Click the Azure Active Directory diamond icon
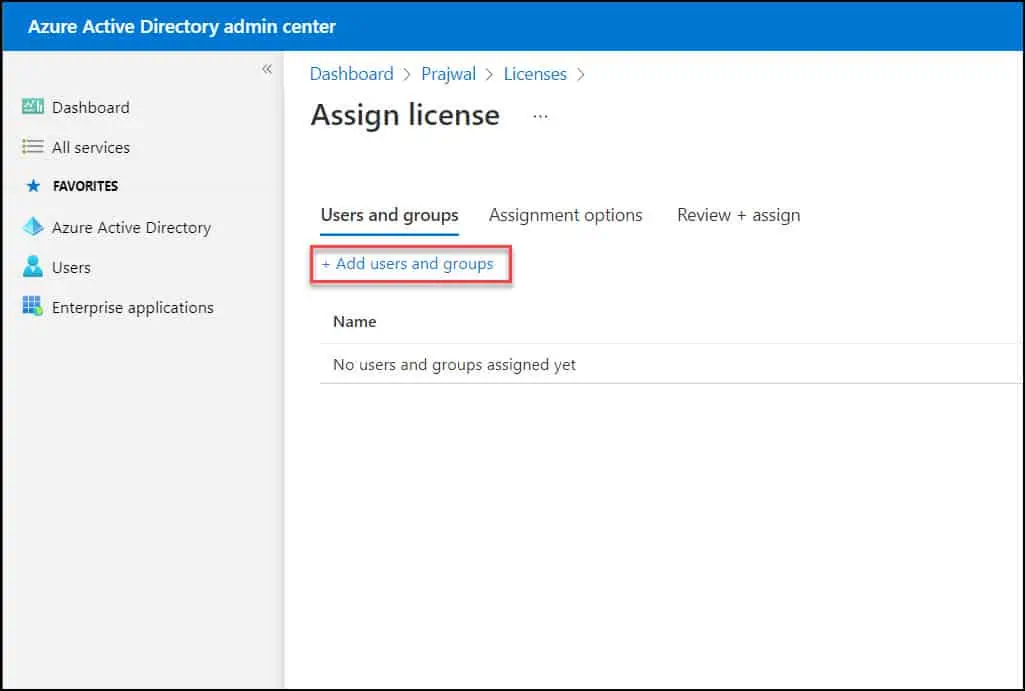 tap(33, 227)
